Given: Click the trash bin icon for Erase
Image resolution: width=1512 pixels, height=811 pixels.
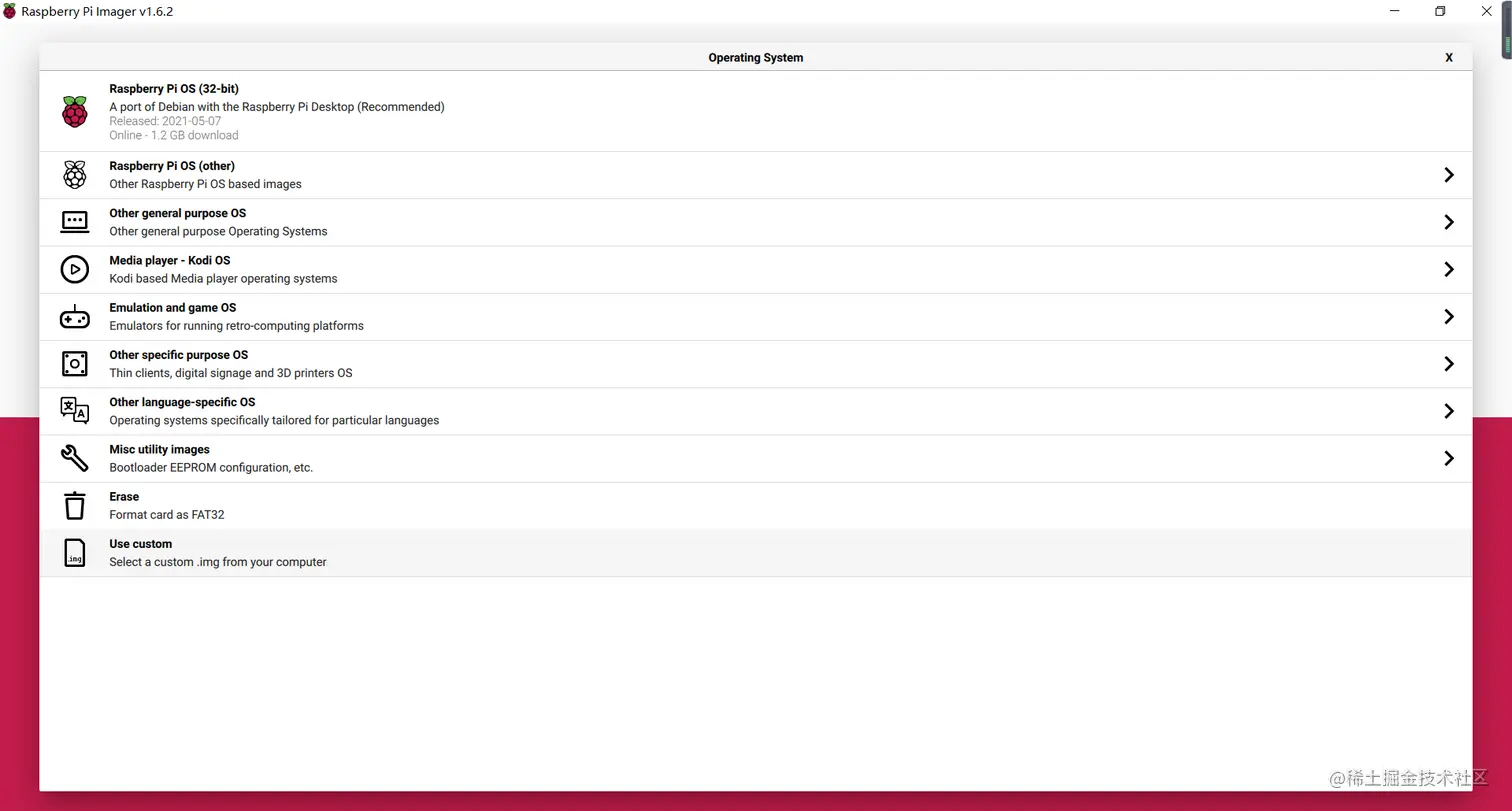Looking at the screenshot, I should point(74,505).
